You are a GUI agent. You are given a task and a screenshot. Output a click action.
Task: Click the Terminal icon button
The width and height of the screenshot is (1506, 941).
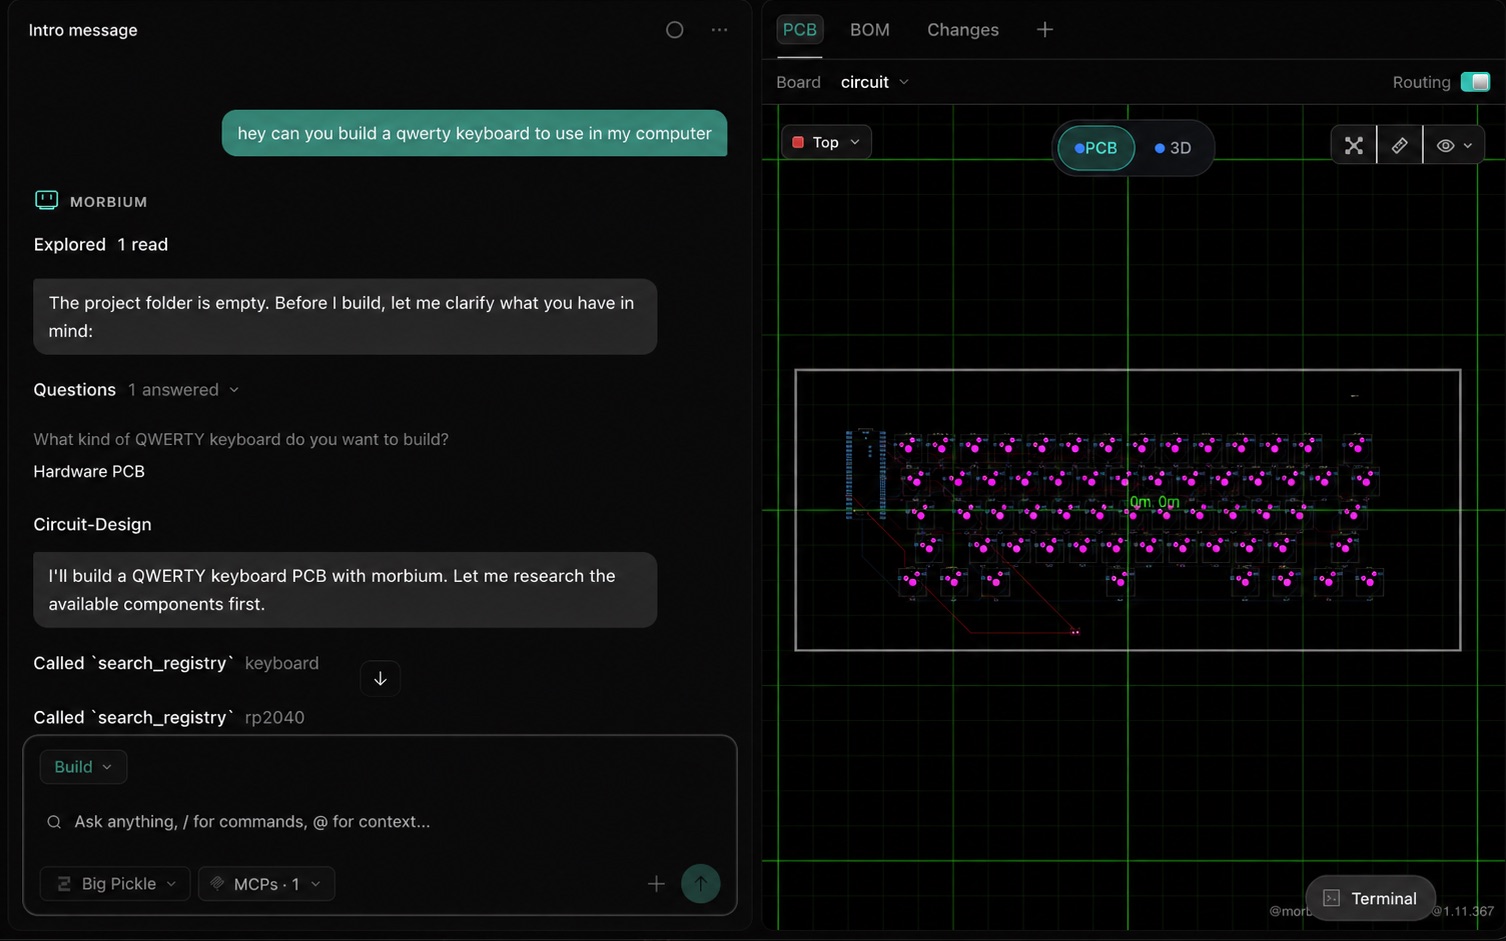[1371, 898]
